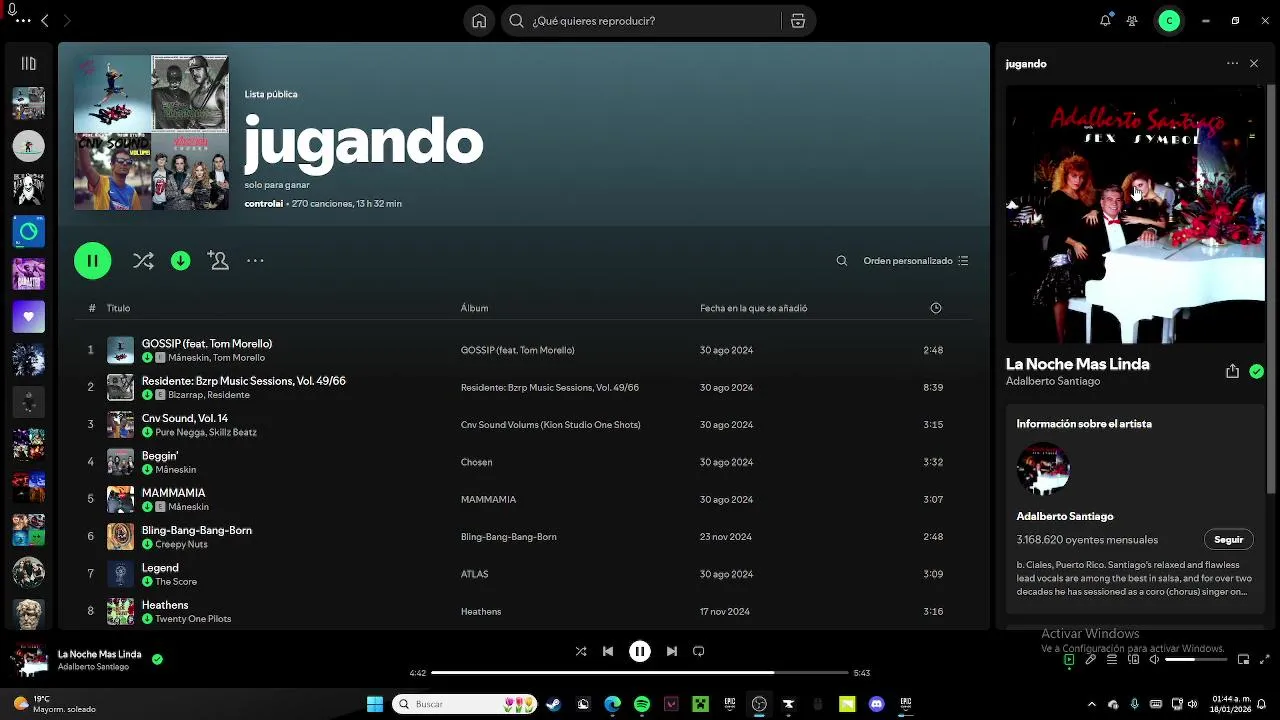
Task: Open the profile avatar with letter C
Action: [1169, 20]
